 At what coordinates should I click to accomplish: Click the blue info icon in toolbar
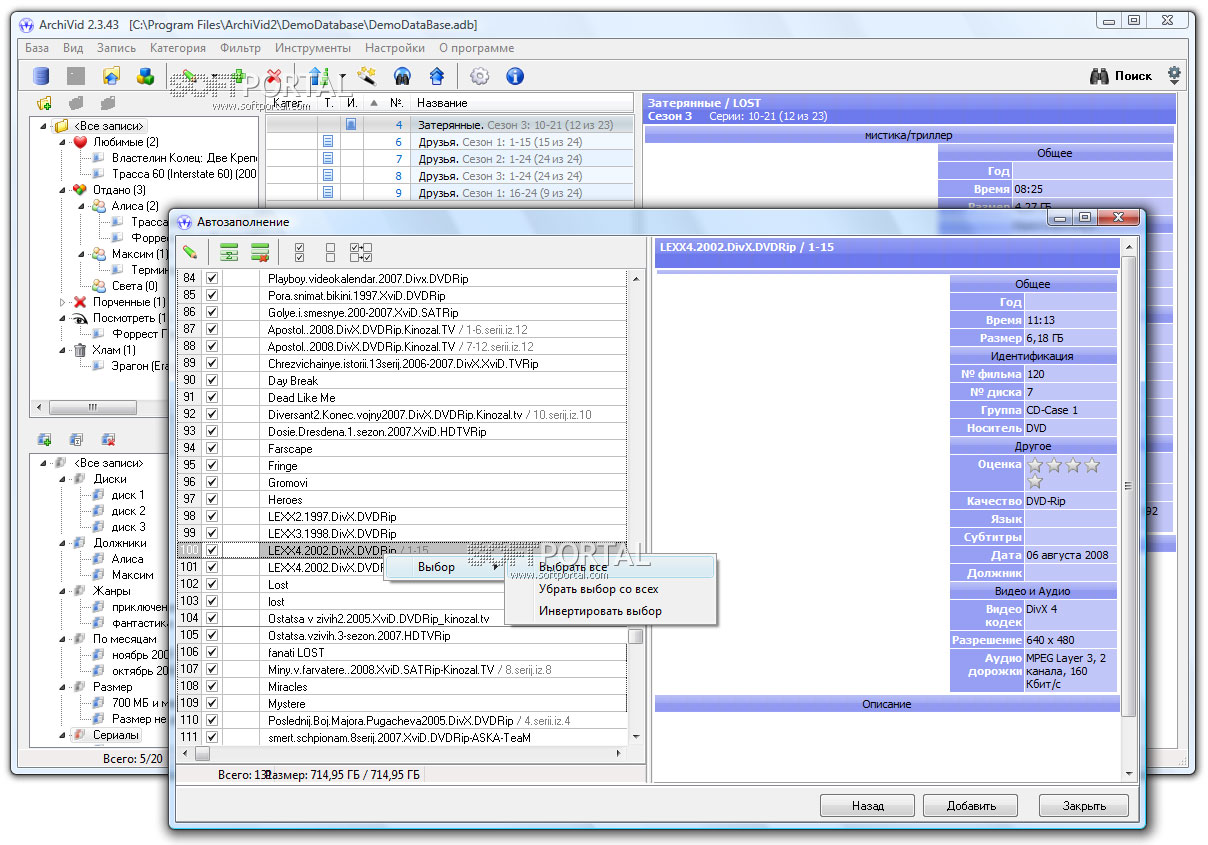(515, 76)
